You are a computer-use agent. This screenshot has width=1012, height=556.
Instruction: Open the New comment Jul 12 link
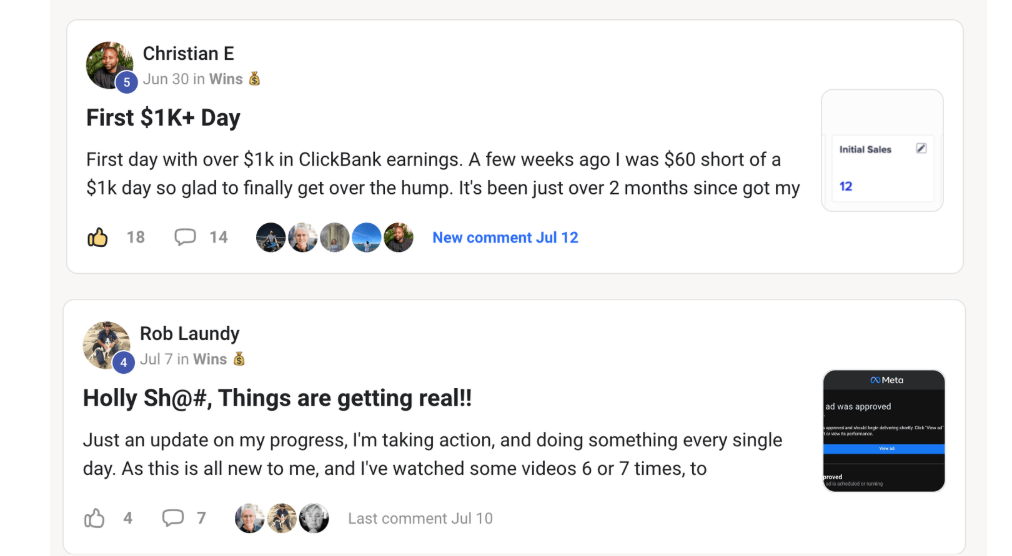point(505,238)
